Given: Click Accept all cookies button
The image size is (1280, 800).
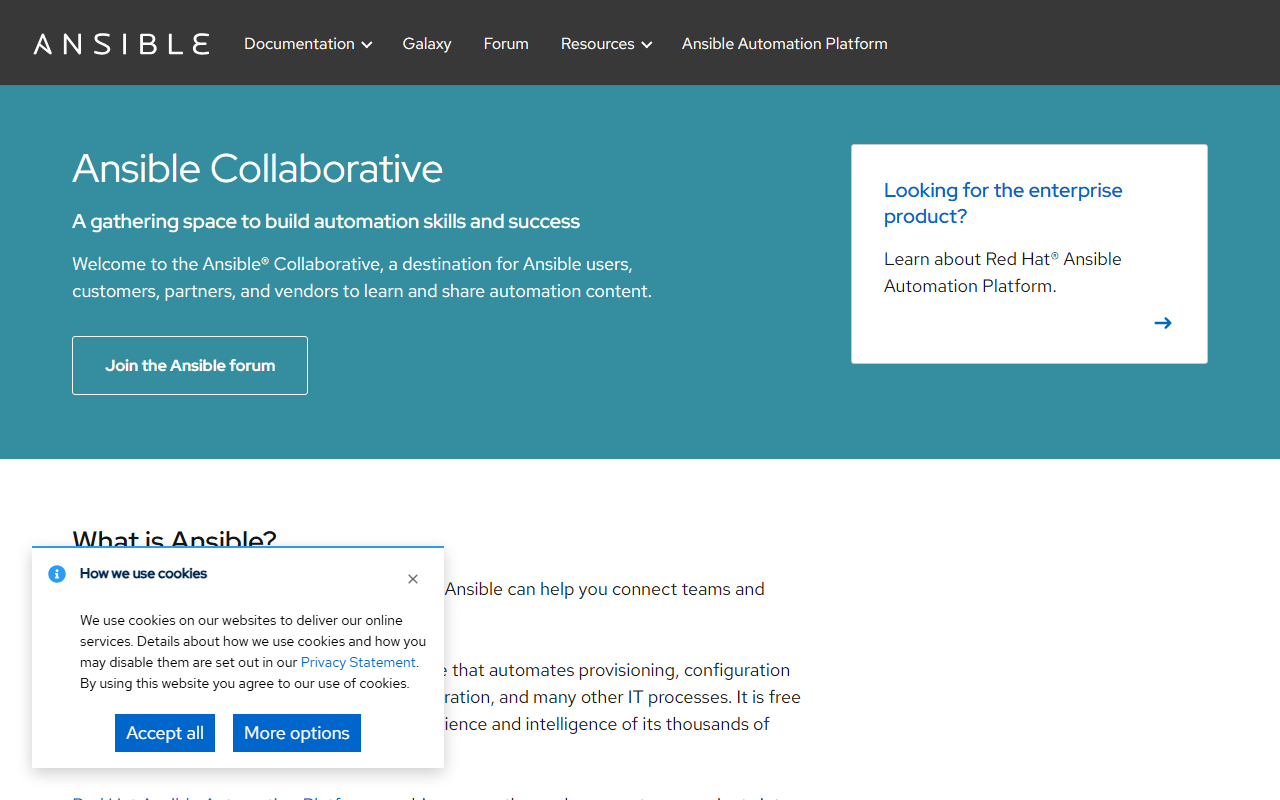Looking at the screenshot, I should coord(165,733).
